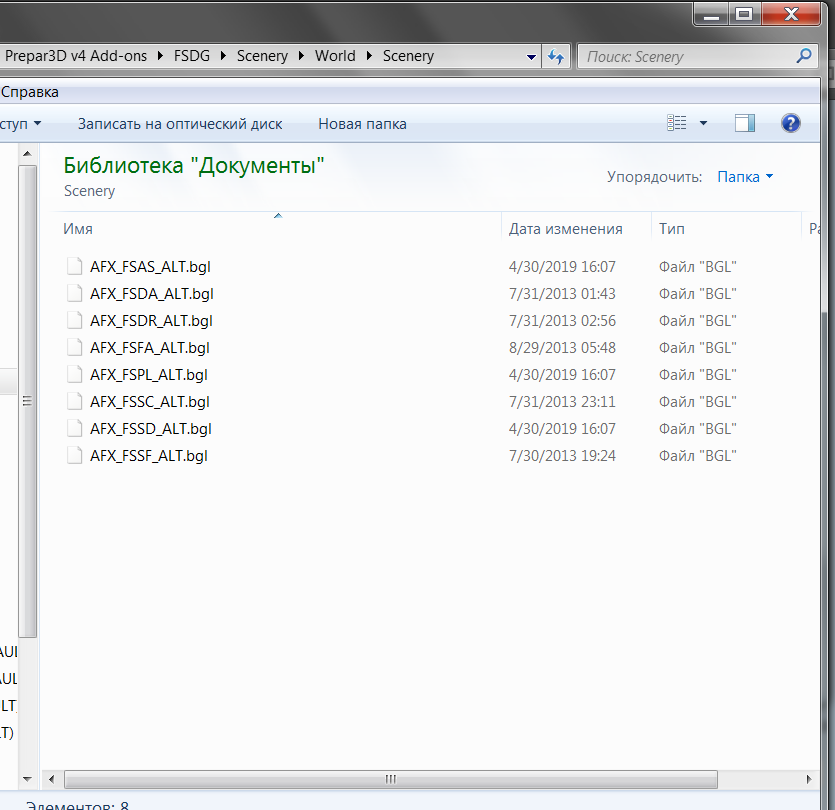The width and height of the screenshot is (835, 810).
Task: Open the Справка menu
Action: pos(30,92)
